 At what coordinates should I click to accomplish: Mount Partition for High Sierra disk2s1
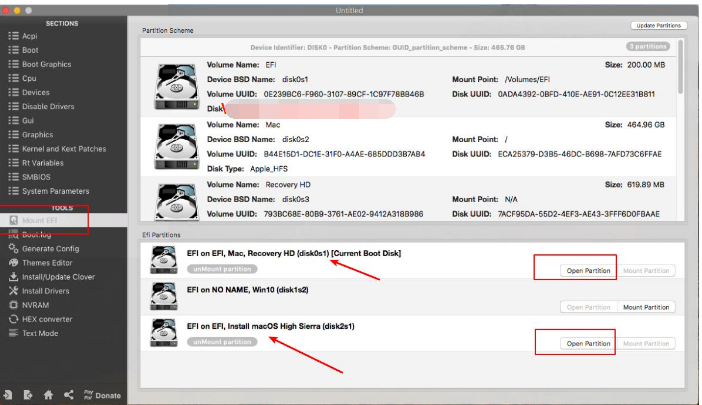tap(646, 344)
